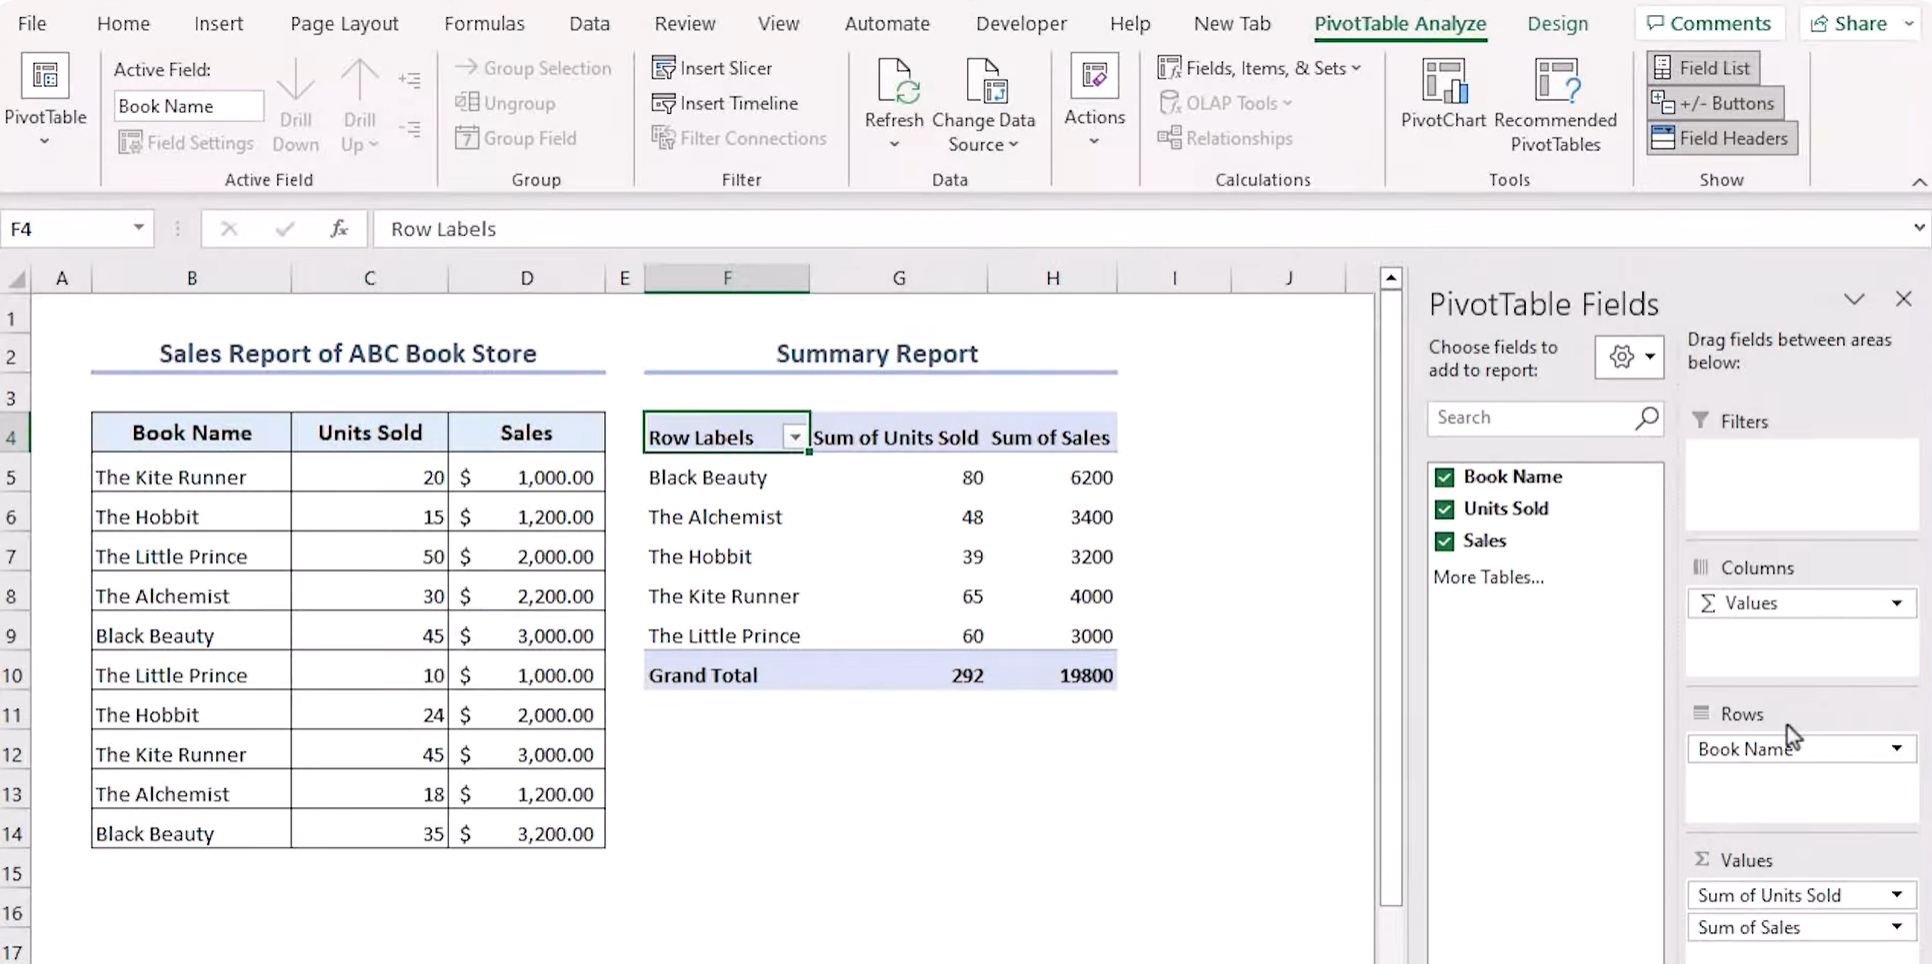Collapse the ribbon
Screen dimensions: 1932x964
pos(1919,182)
